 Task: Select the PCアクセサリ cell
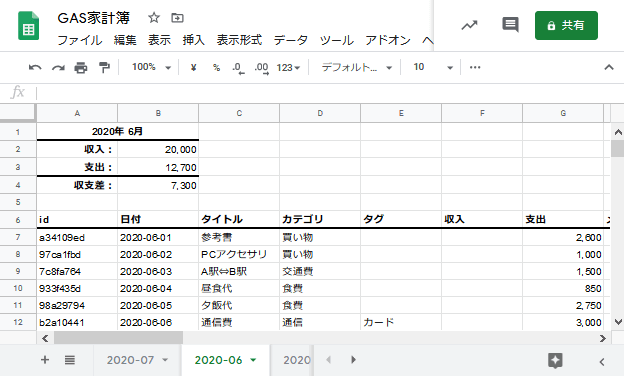tap(239, 254)
